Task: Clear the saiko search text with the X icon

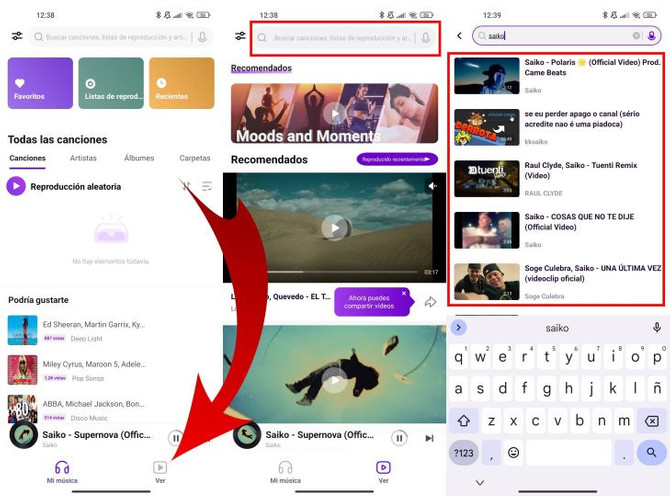Action: click(x=636, y=36)
